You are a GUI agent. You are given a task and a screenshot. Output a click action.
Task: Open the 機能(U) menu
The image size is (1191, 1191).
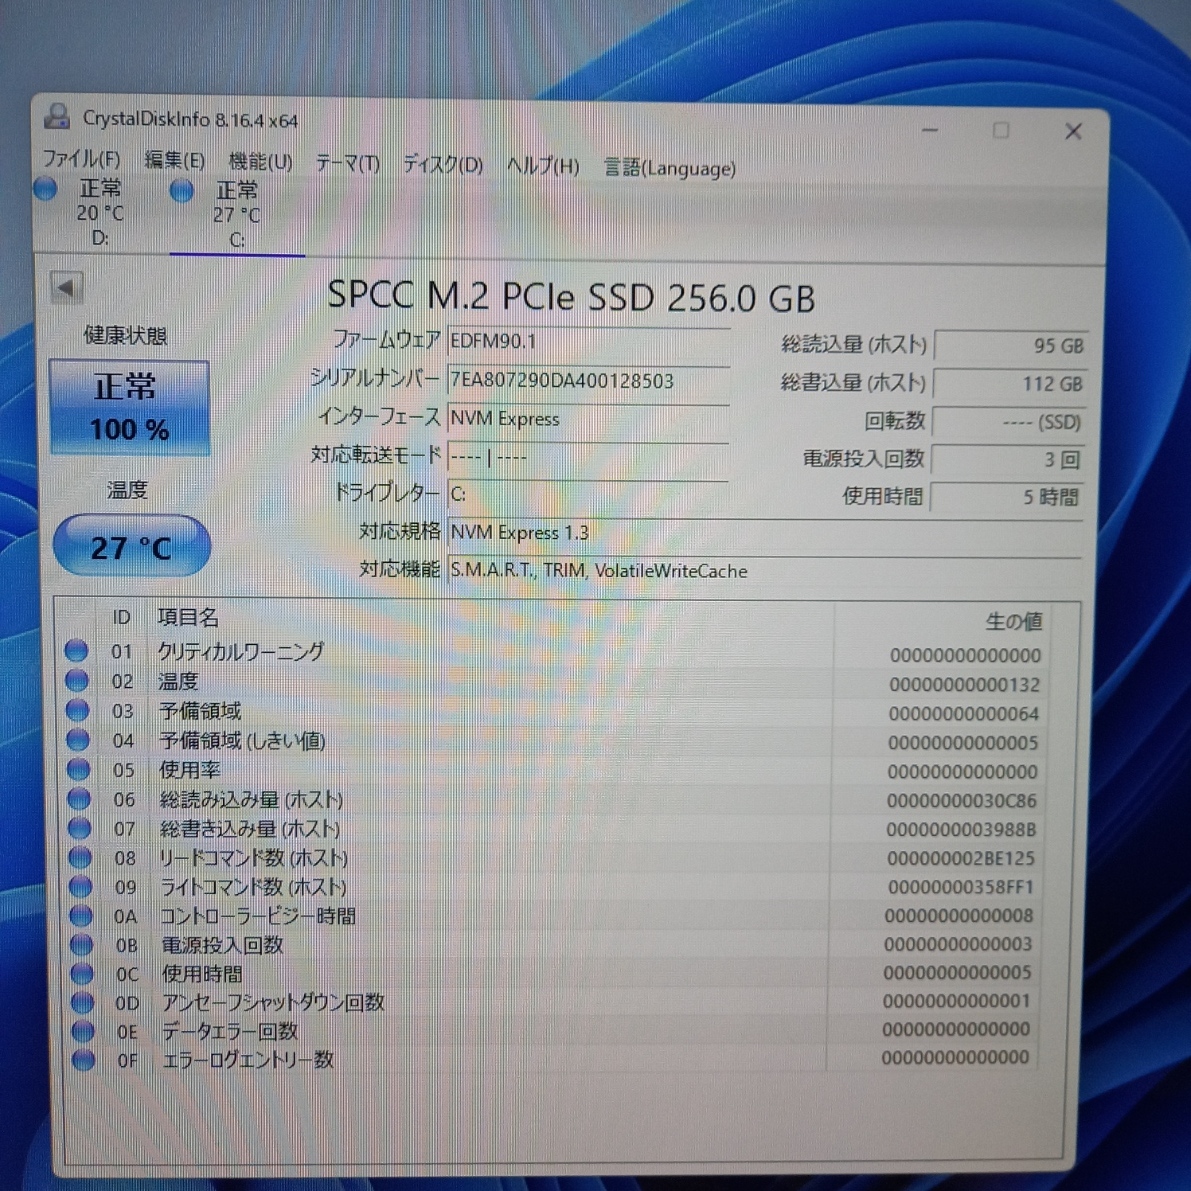260,161
